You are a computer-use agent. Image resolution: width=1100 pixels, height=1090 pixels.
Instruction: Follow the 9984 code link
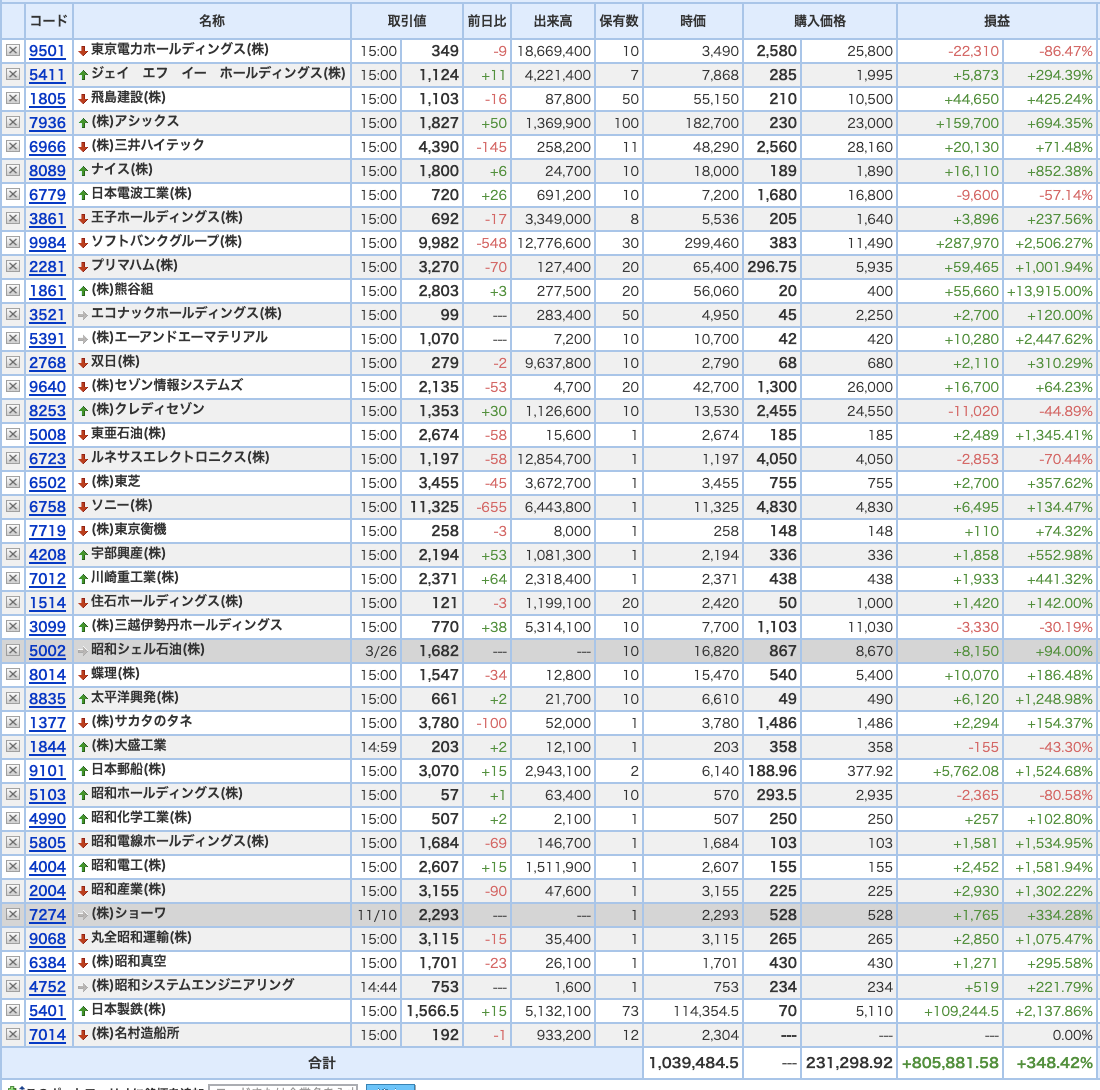pyautogui.click(x=47, y=243)
